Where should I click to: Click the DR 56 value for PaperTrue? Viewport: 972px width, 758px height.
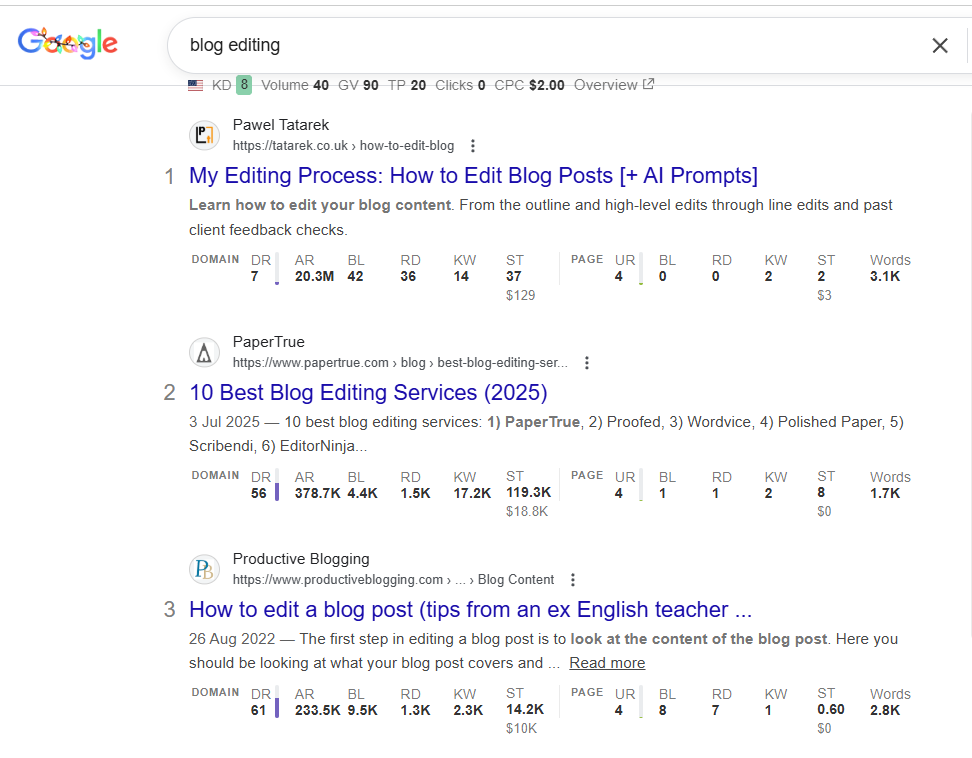(258, 493)
